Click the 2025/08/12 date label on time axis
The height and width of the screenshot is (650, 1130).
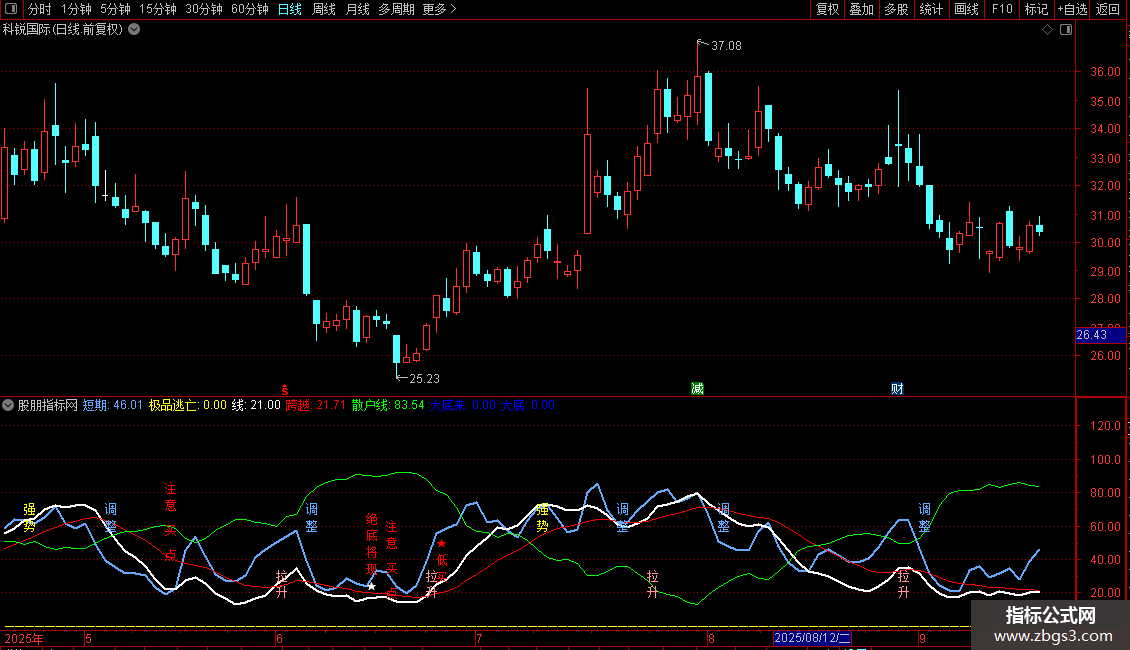pyautogui.click(x=812, y=638)
